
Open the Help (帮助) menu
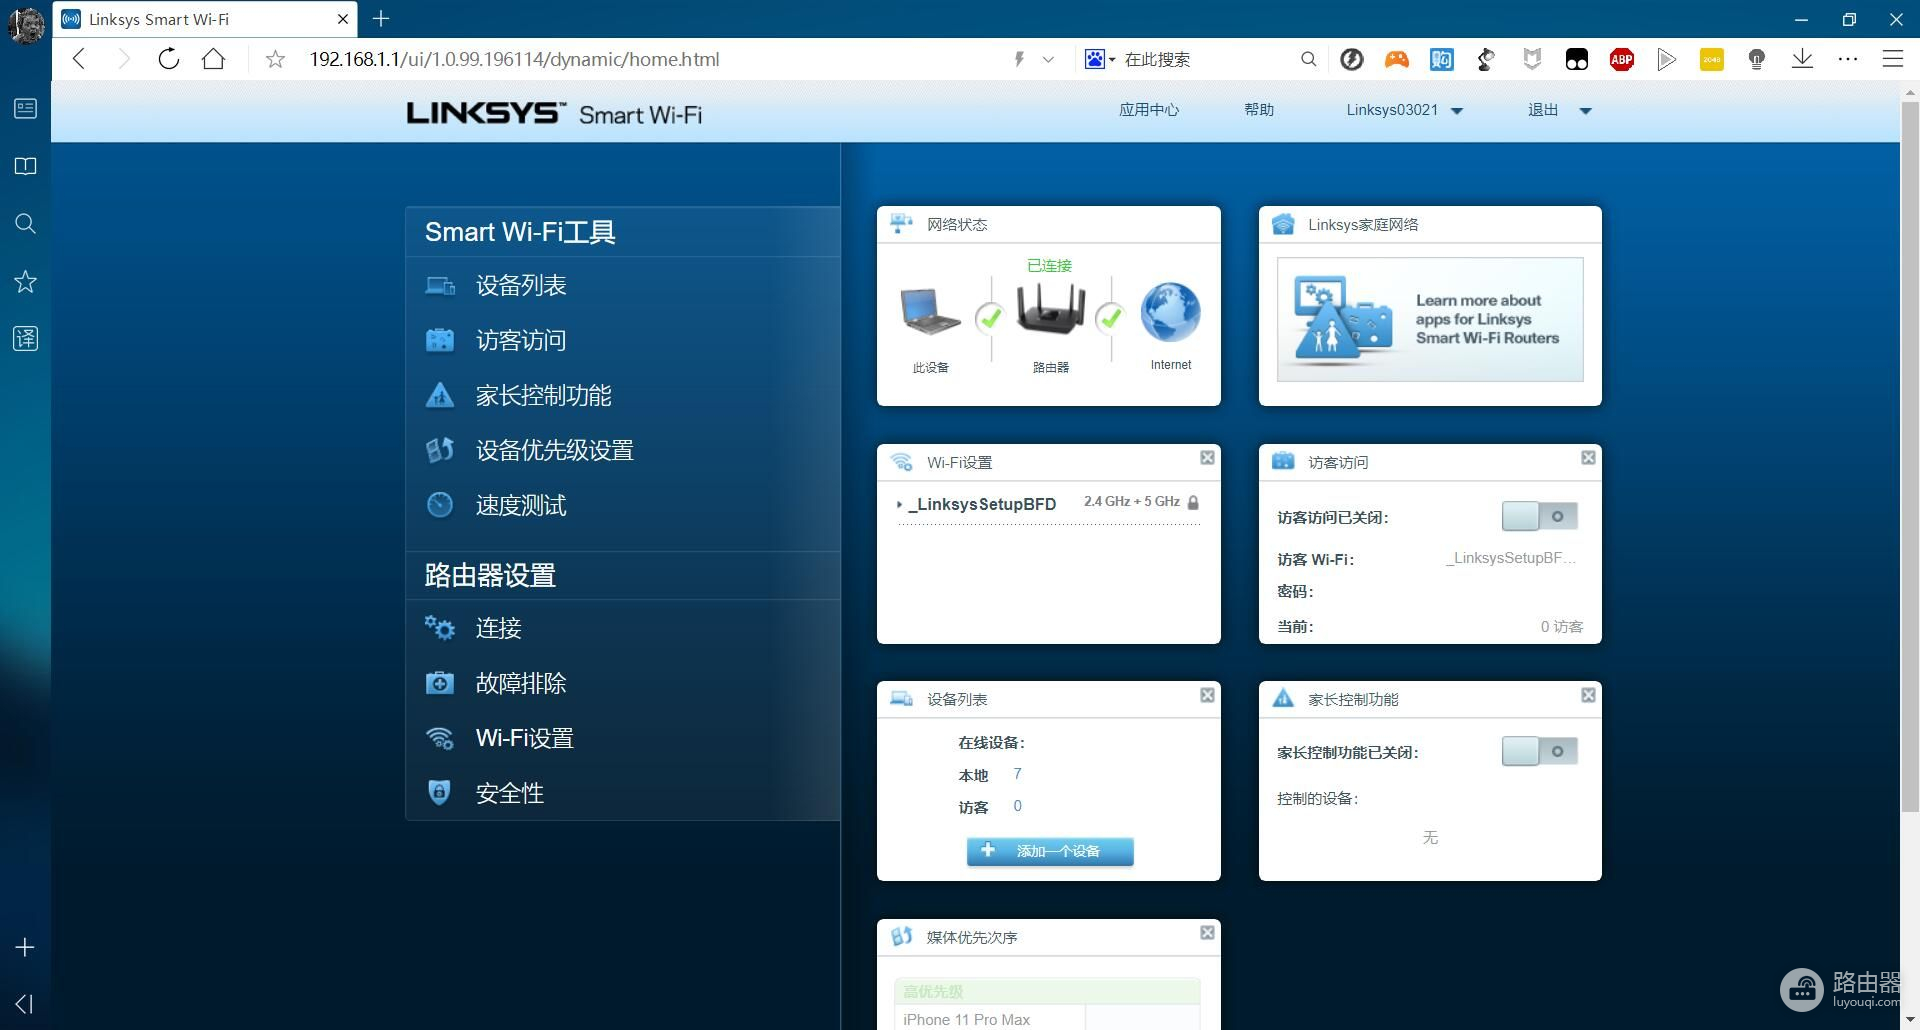pyautogui.click(x=1258, y=110)
